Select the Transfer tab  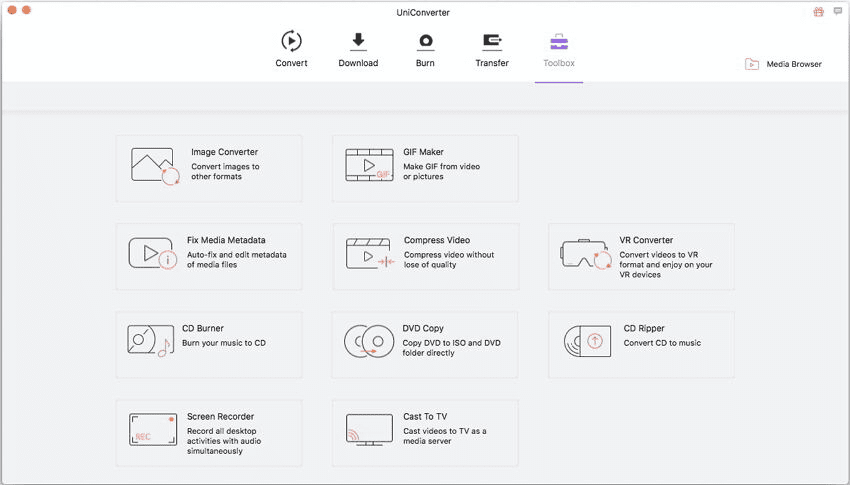492,49
